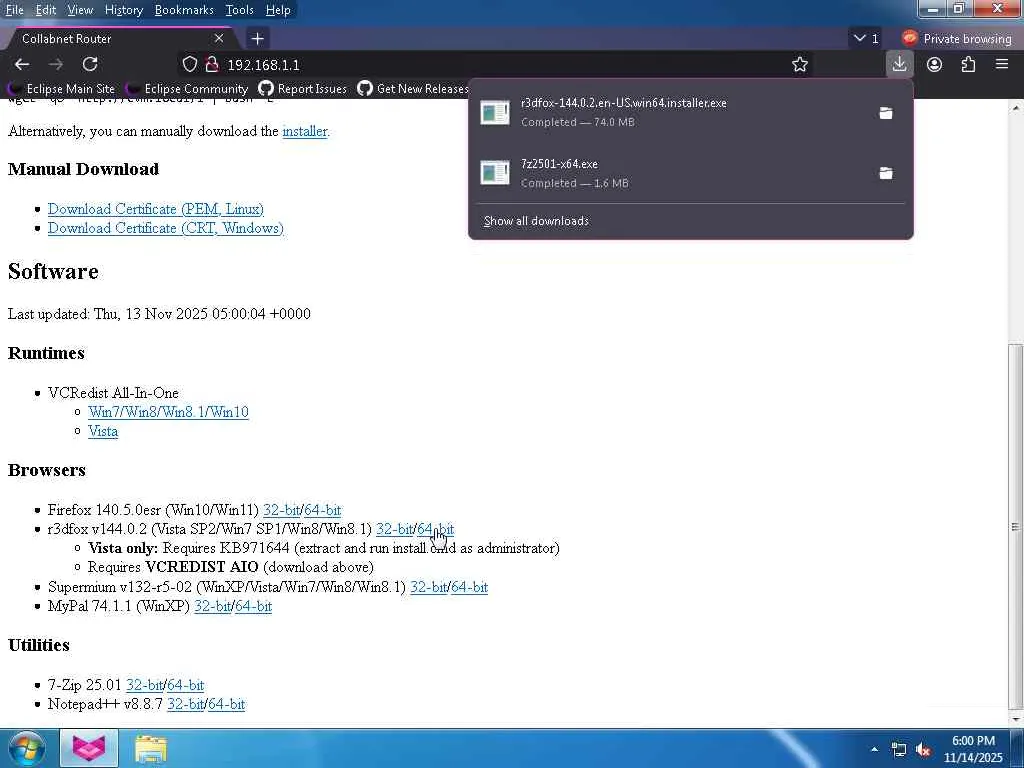Download Certificate (PEM, Linux)
This screenshot has height=768, width=1024.
[155, 209]
